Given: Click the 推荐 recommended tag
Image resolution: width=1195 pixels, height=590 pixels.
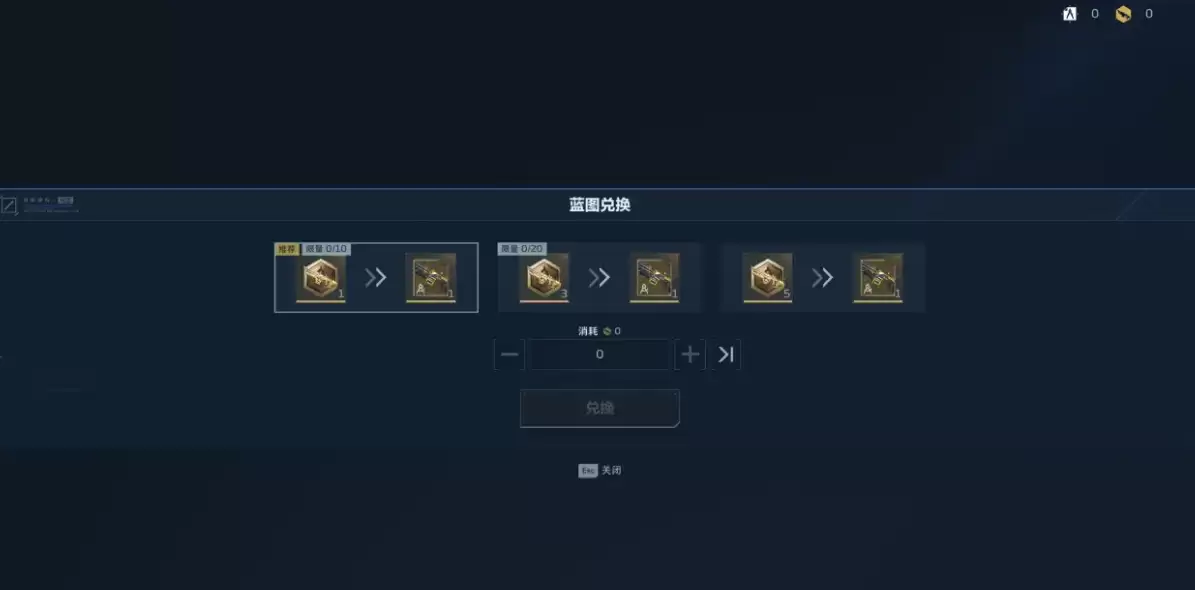Looking at the screenshot, I should [x=287, y=249].
